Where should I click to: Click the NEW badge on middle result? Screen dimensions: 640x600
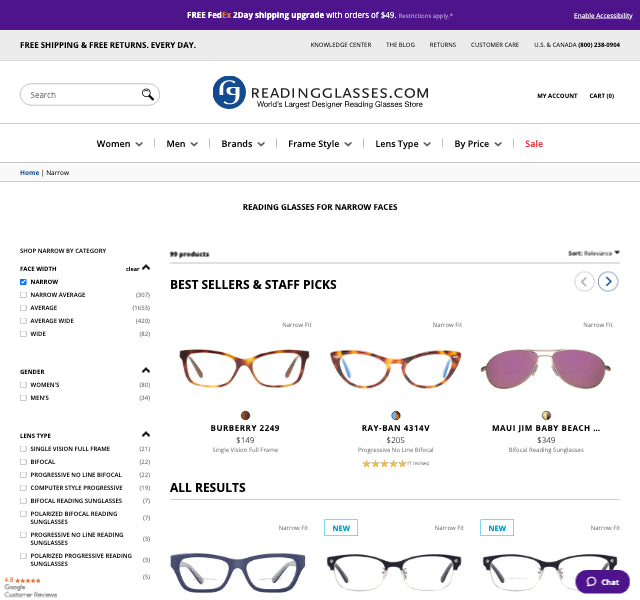(x=341, y=528)
